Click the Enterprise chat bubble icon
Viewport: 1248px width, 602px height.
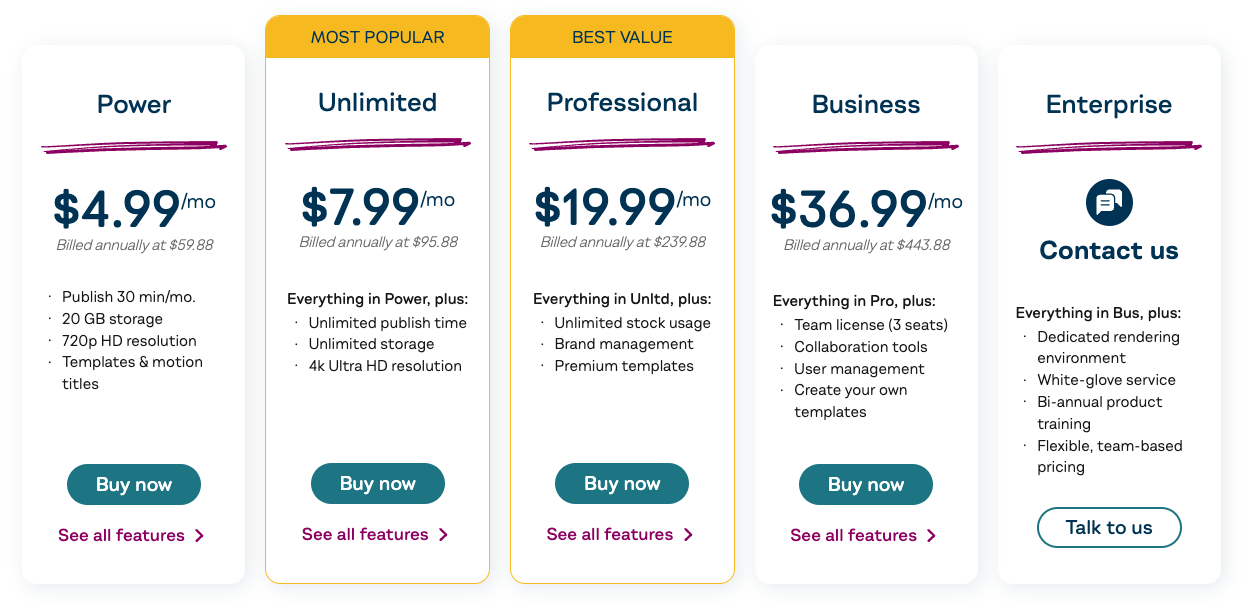(1109, 203)
